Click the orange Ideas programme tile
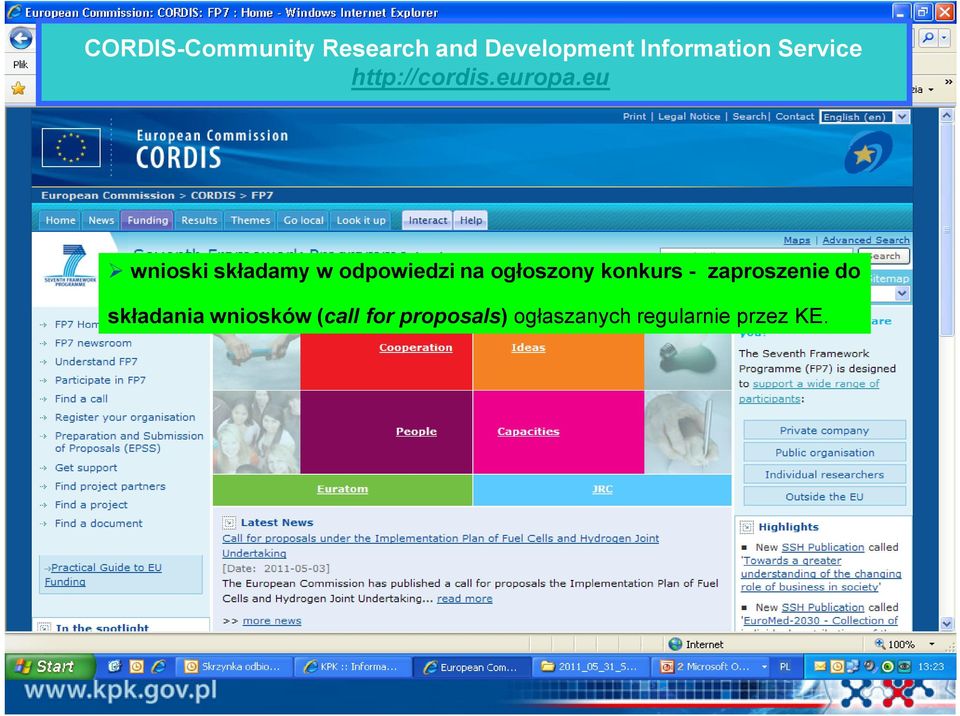The width and height of the screenshot is (960, 716). click(558, 361)
